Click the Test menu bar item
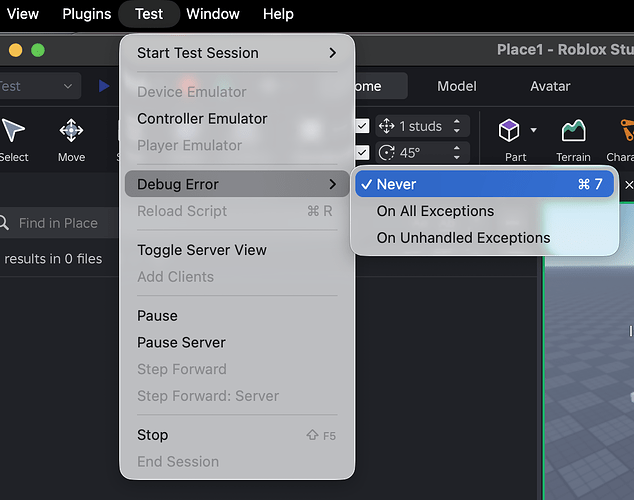This screenshot has width=634, height=500. pos(149,14)
